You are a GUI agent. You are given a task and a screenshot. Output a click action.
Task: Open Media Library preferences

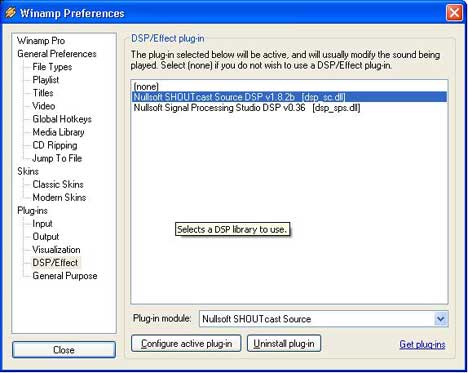(x=58, y=132)
